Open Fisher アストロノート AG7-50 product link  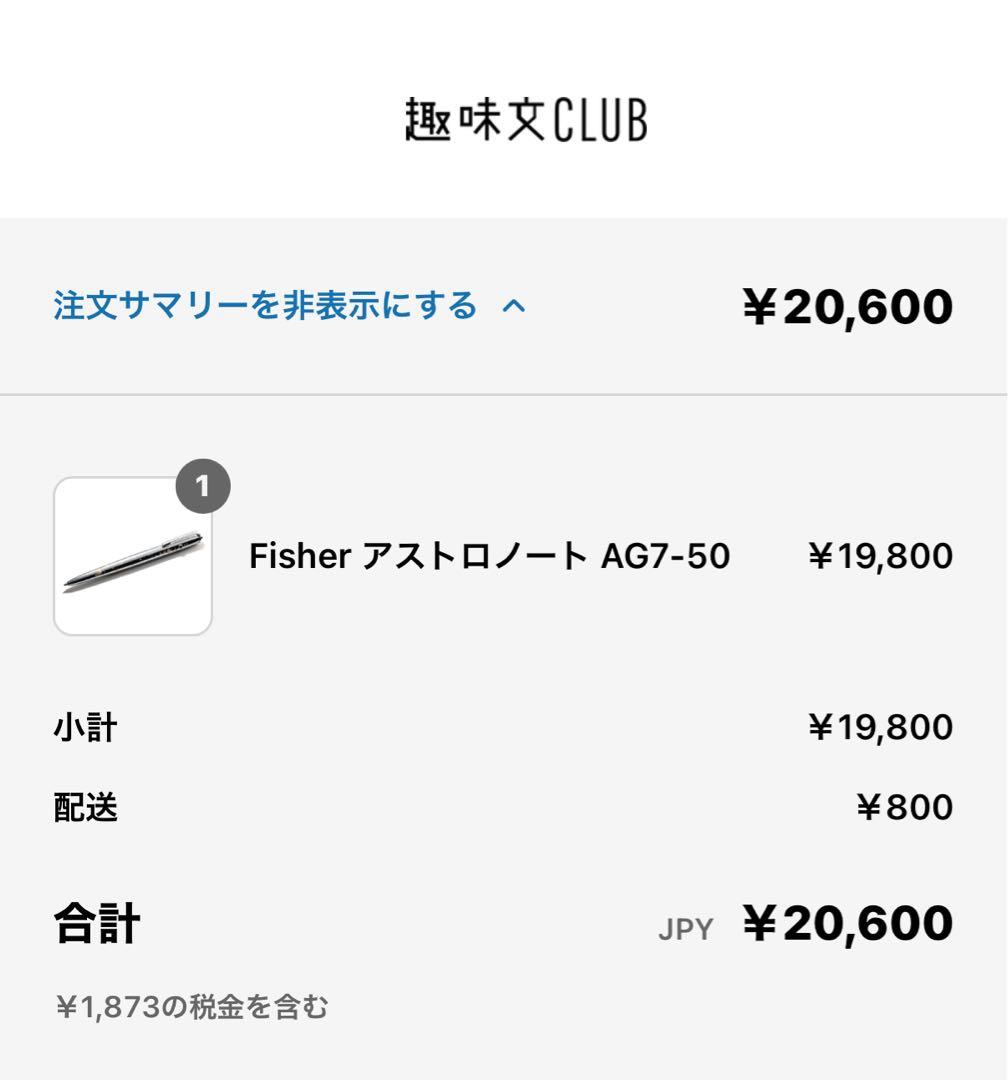click(492, 556)
